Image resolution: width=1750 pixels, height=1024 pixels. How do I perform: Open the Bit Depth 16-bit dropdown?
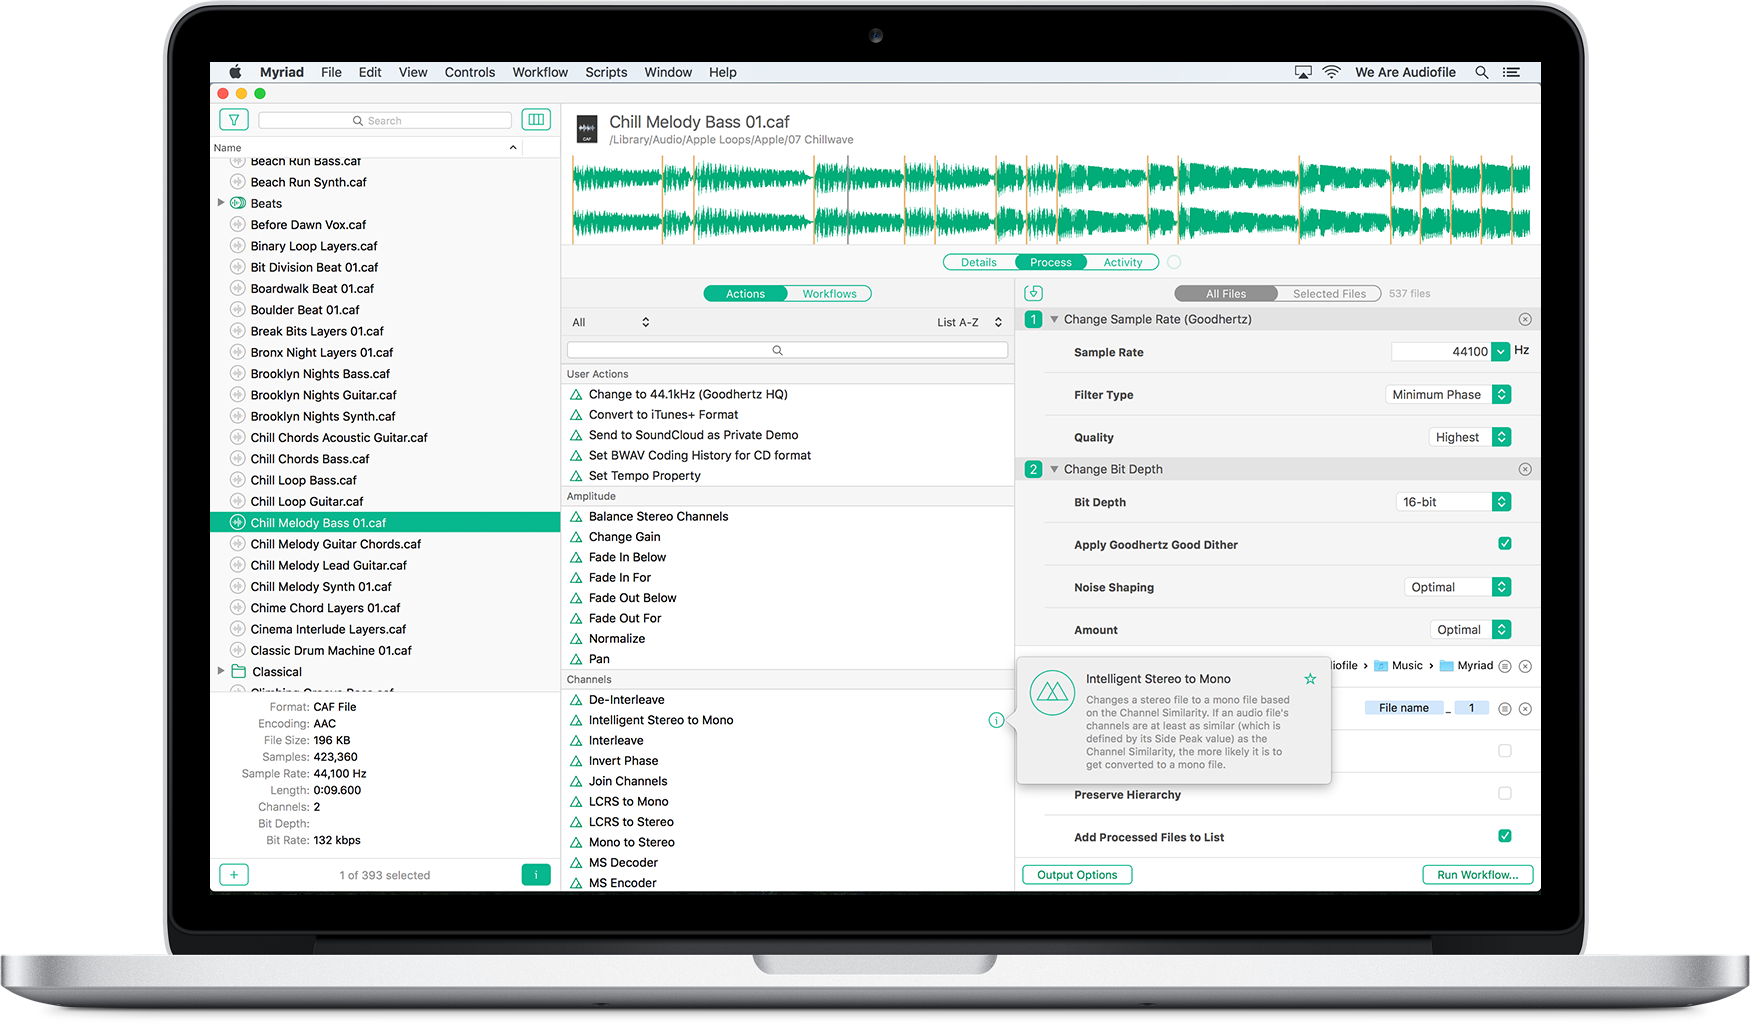(1453, 502)
